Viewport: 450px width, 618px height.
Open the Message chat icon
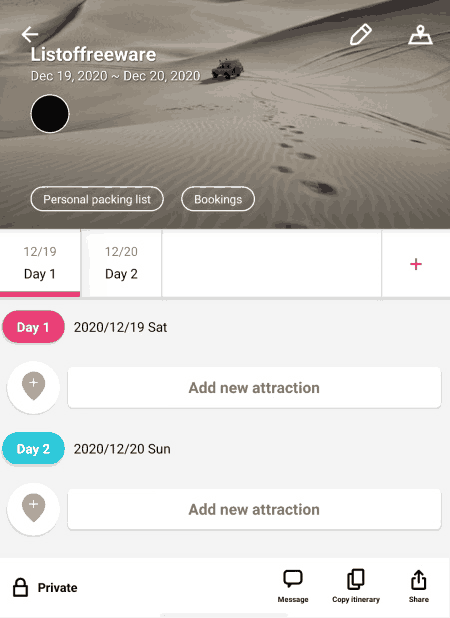293,586
